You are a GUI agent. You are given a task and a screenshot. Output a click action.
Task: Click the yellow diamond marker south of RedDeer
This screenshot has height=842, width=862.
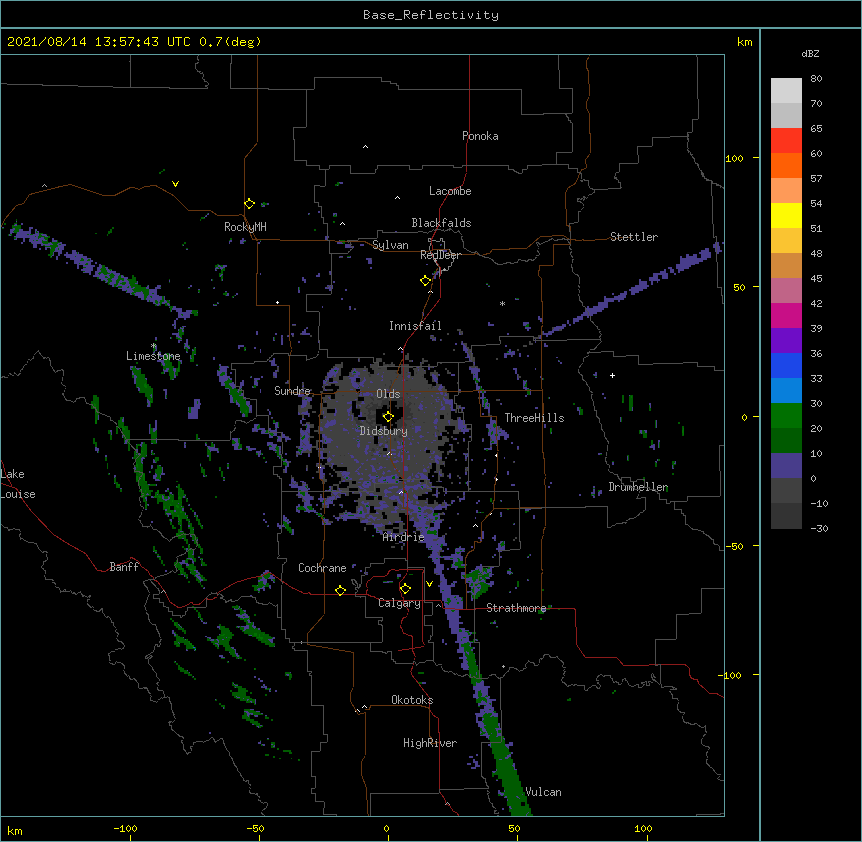[x=426, y=281]
